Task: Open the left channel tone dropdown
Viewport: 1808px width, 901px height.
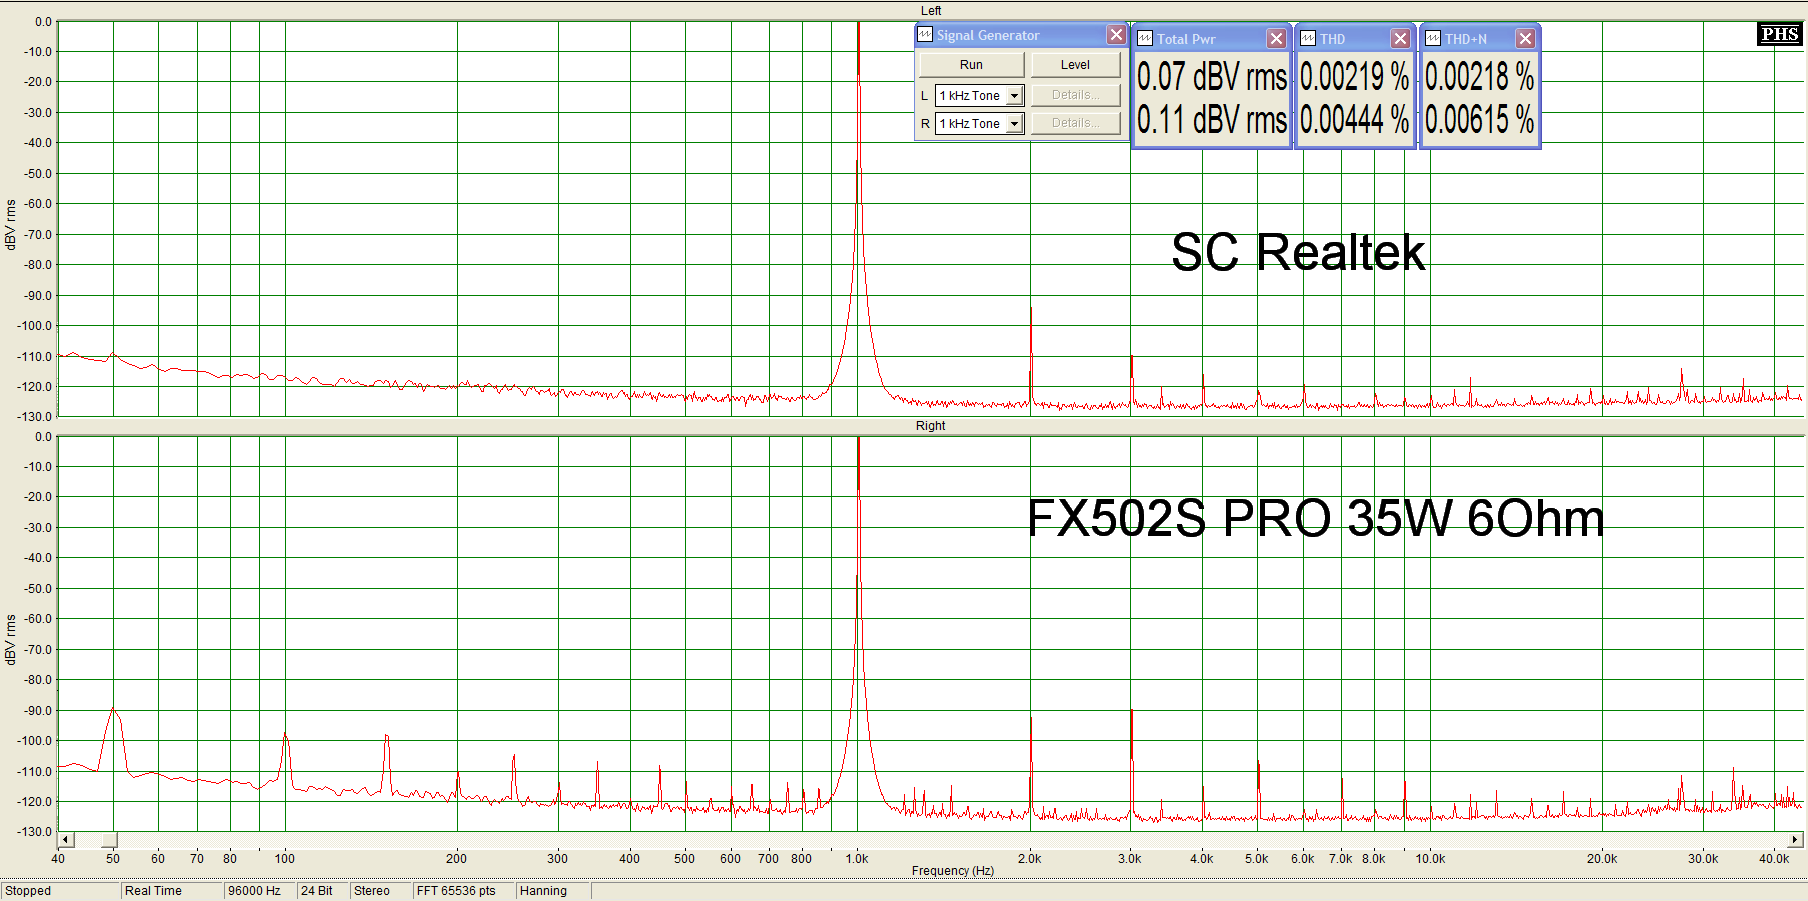Action: pos(1014,96)
